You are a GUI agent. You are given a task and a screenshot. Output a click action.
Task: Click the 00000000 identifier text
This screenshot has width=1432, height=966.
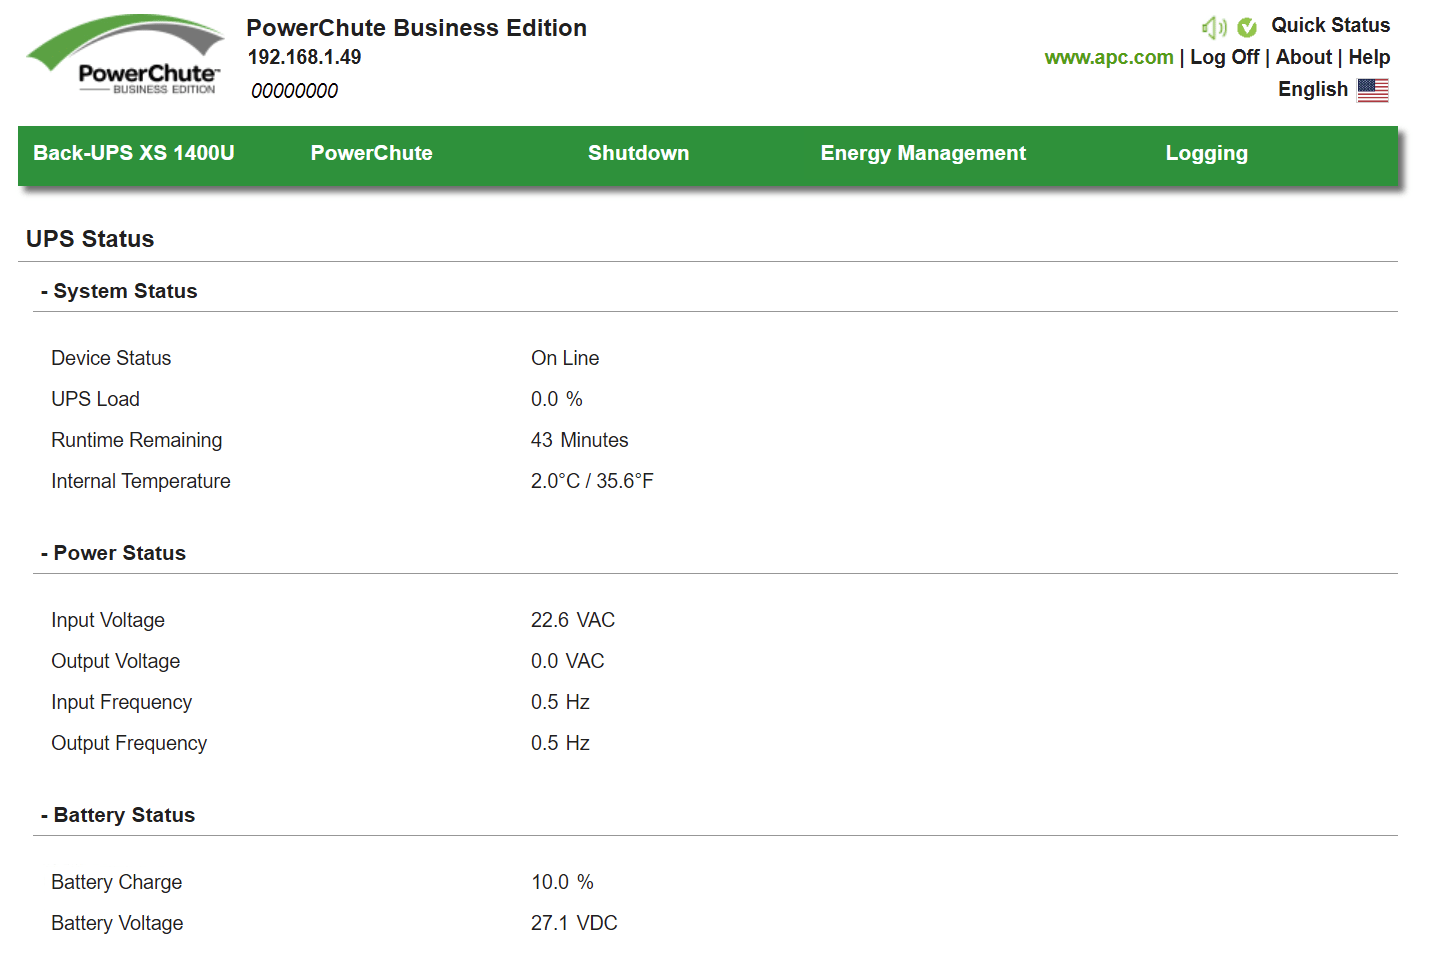[295, 91]
